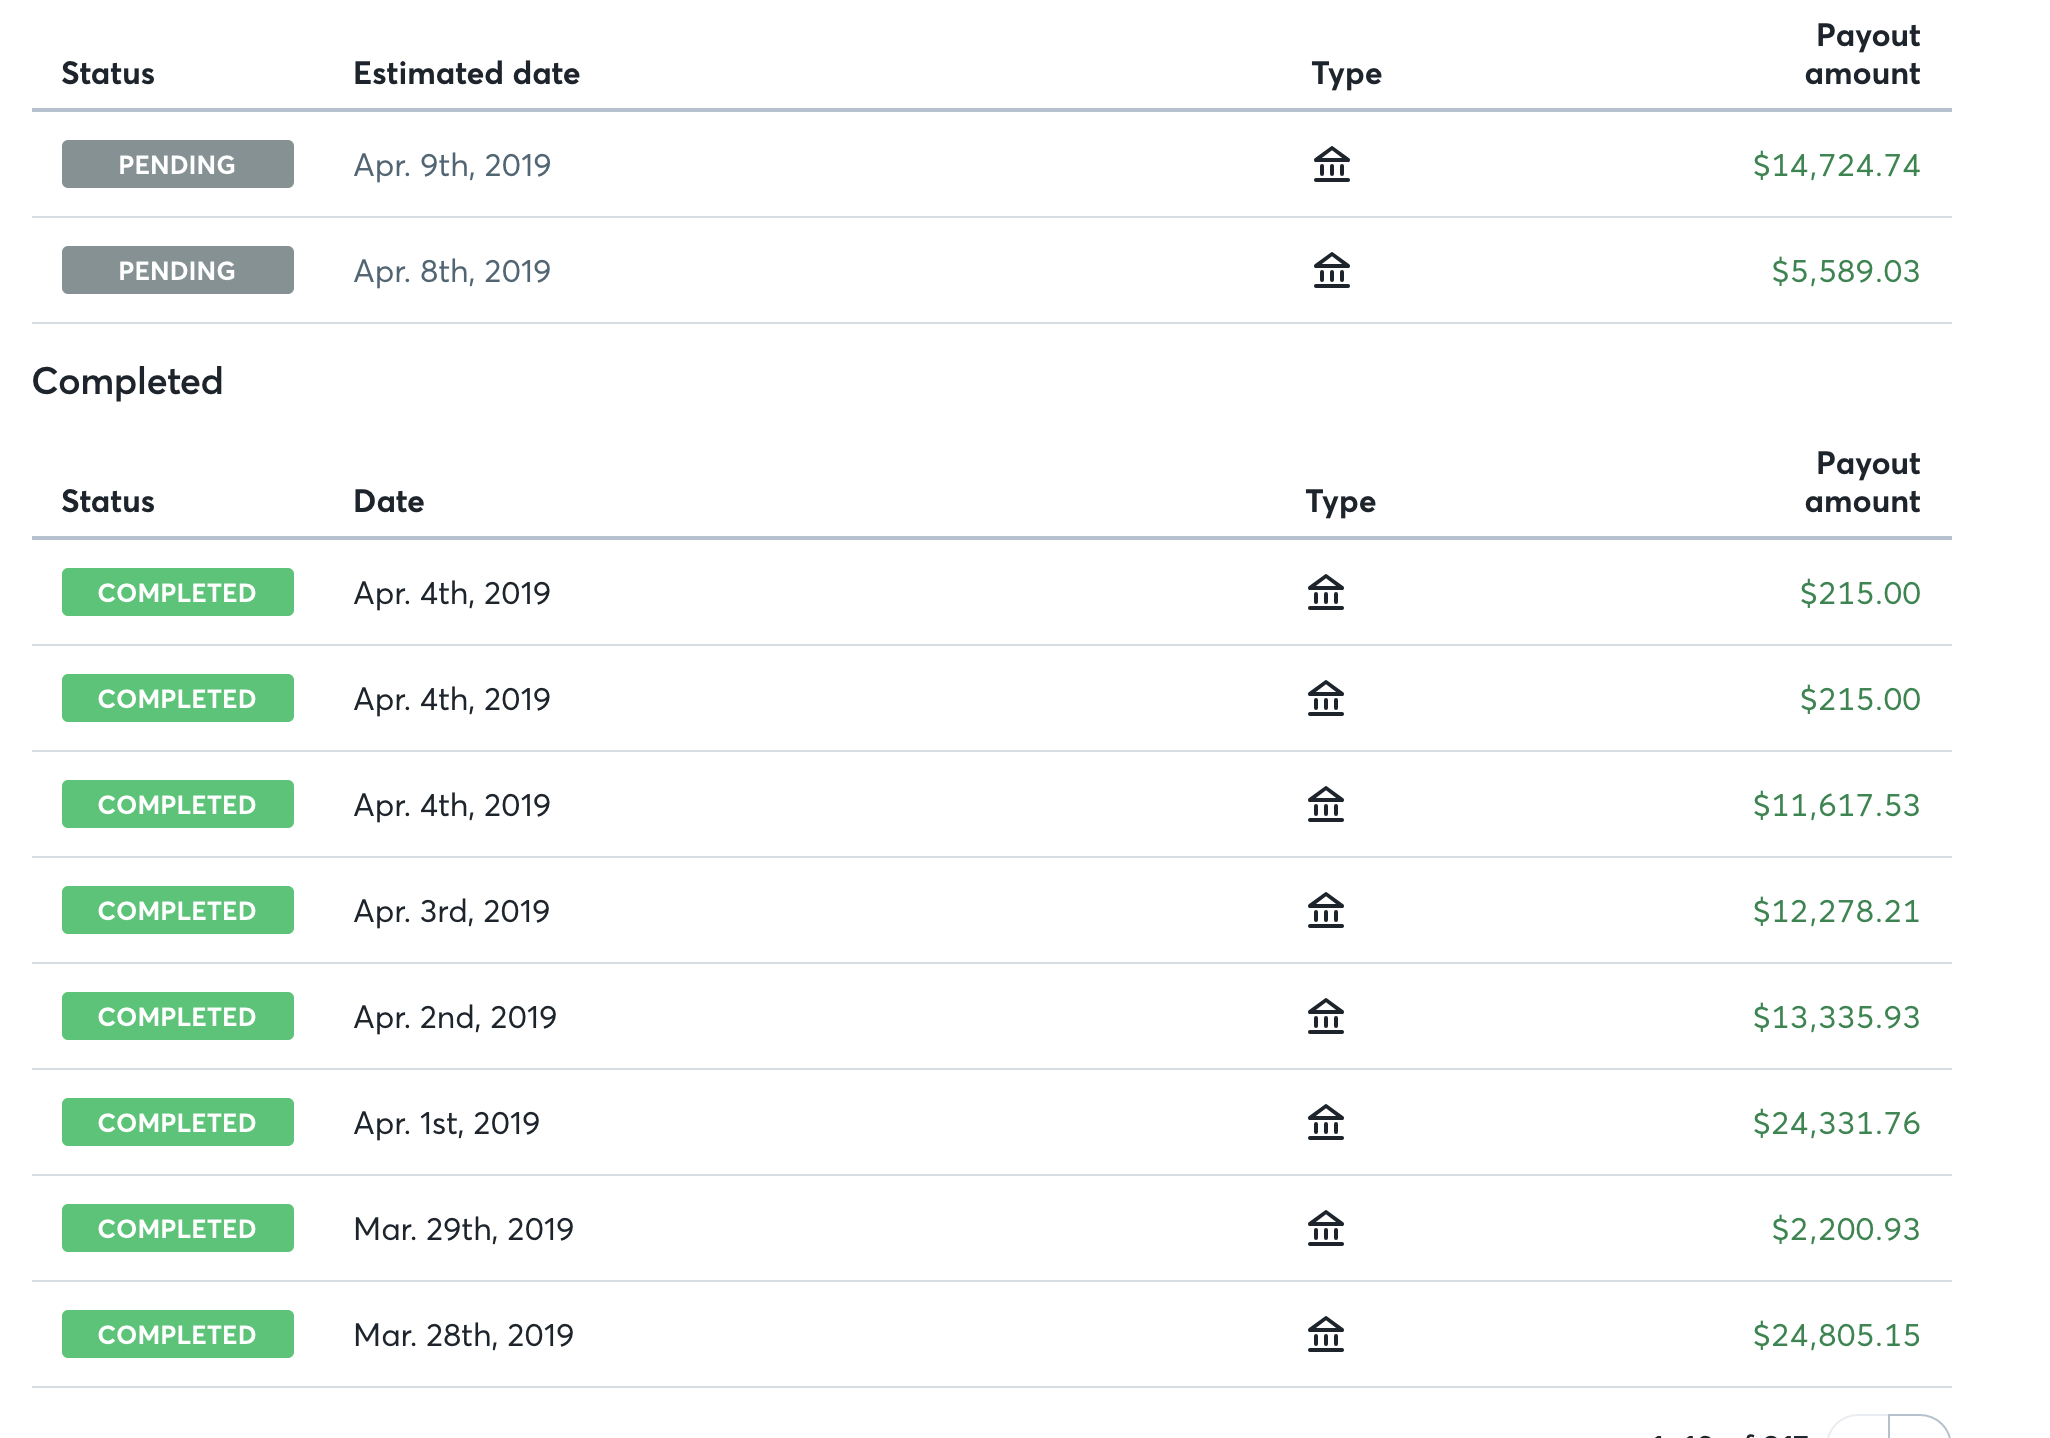Image resolution: width=2050 pixels, height=1438 pixels.
Task: Go to next page of completed payouts
Action: pyautogui.click(x=1920, y=1430)
